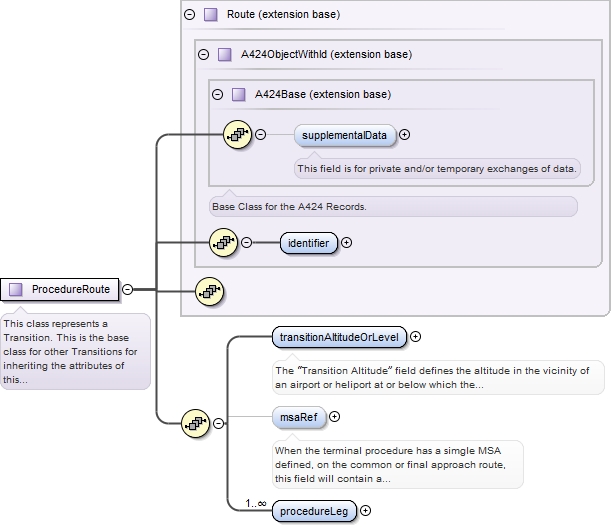Expand the identifier element

point(347,242)
